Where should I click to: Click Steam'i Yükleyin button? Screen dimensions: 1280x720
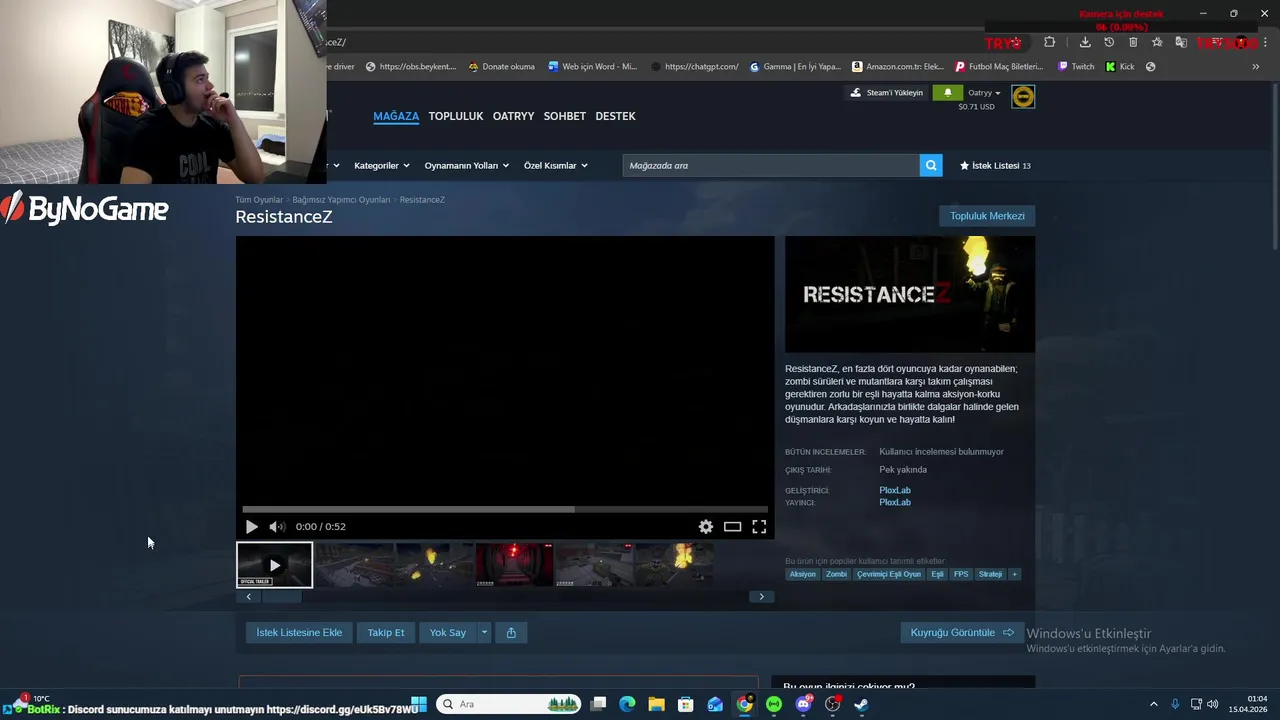[887, 93]
